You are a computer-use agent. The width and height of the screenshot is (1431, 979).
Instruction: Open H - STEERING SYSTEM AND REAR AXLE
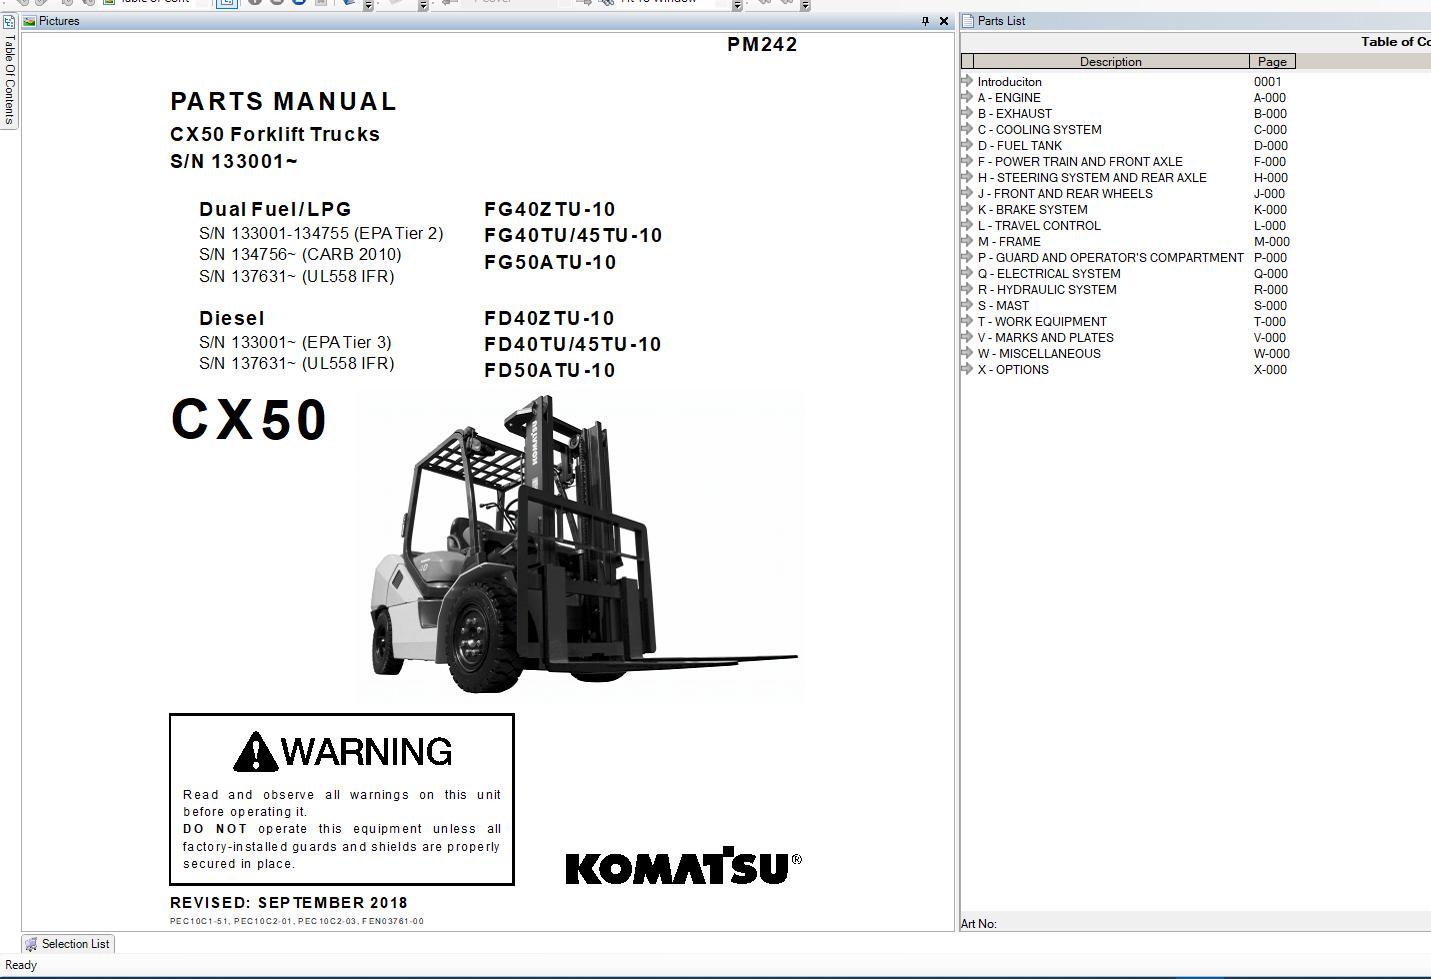pyautogui.click(x=1092, y=178)
